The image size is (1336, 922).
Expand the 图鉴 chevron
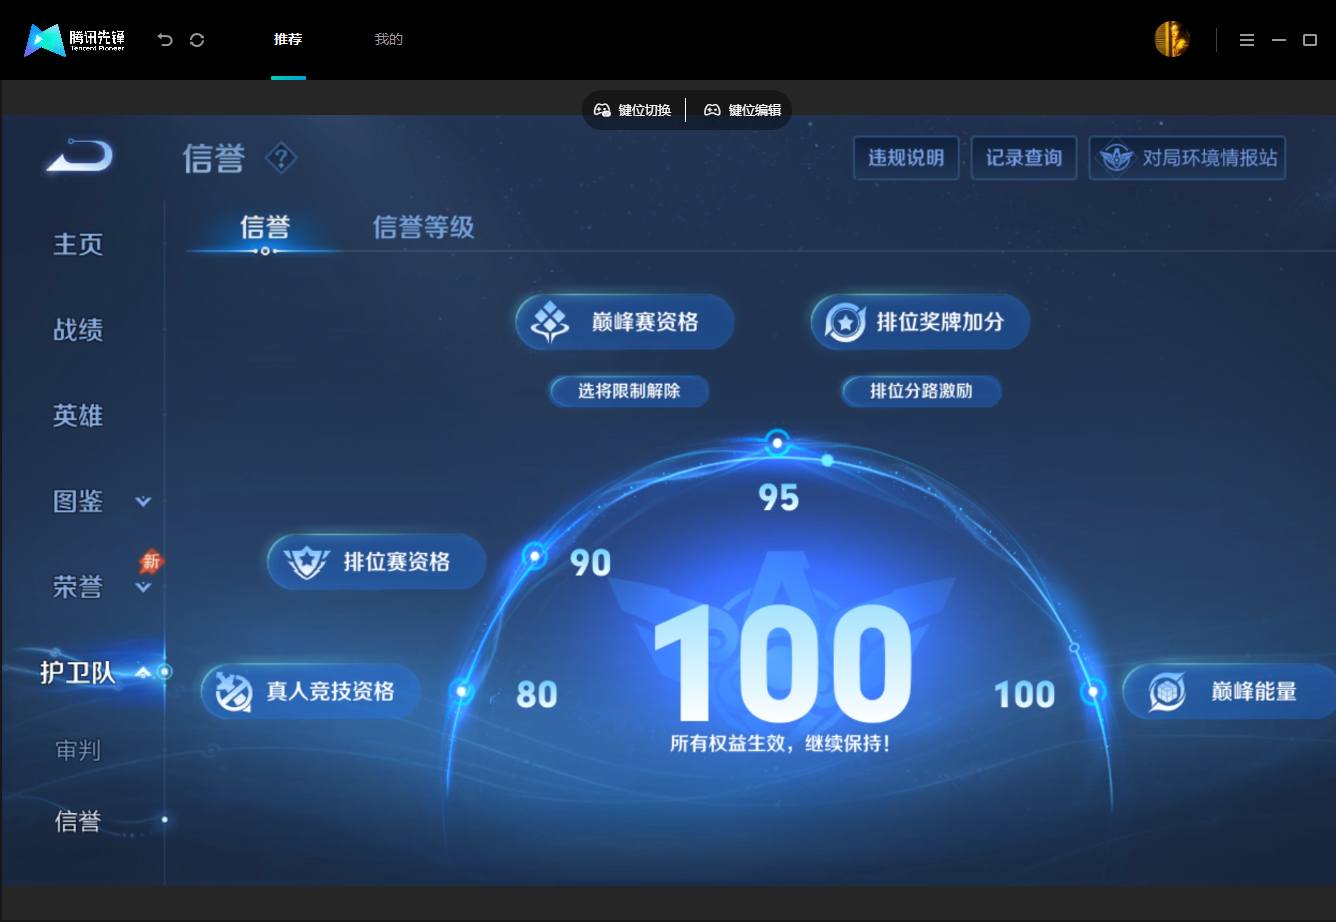point(143,501)
